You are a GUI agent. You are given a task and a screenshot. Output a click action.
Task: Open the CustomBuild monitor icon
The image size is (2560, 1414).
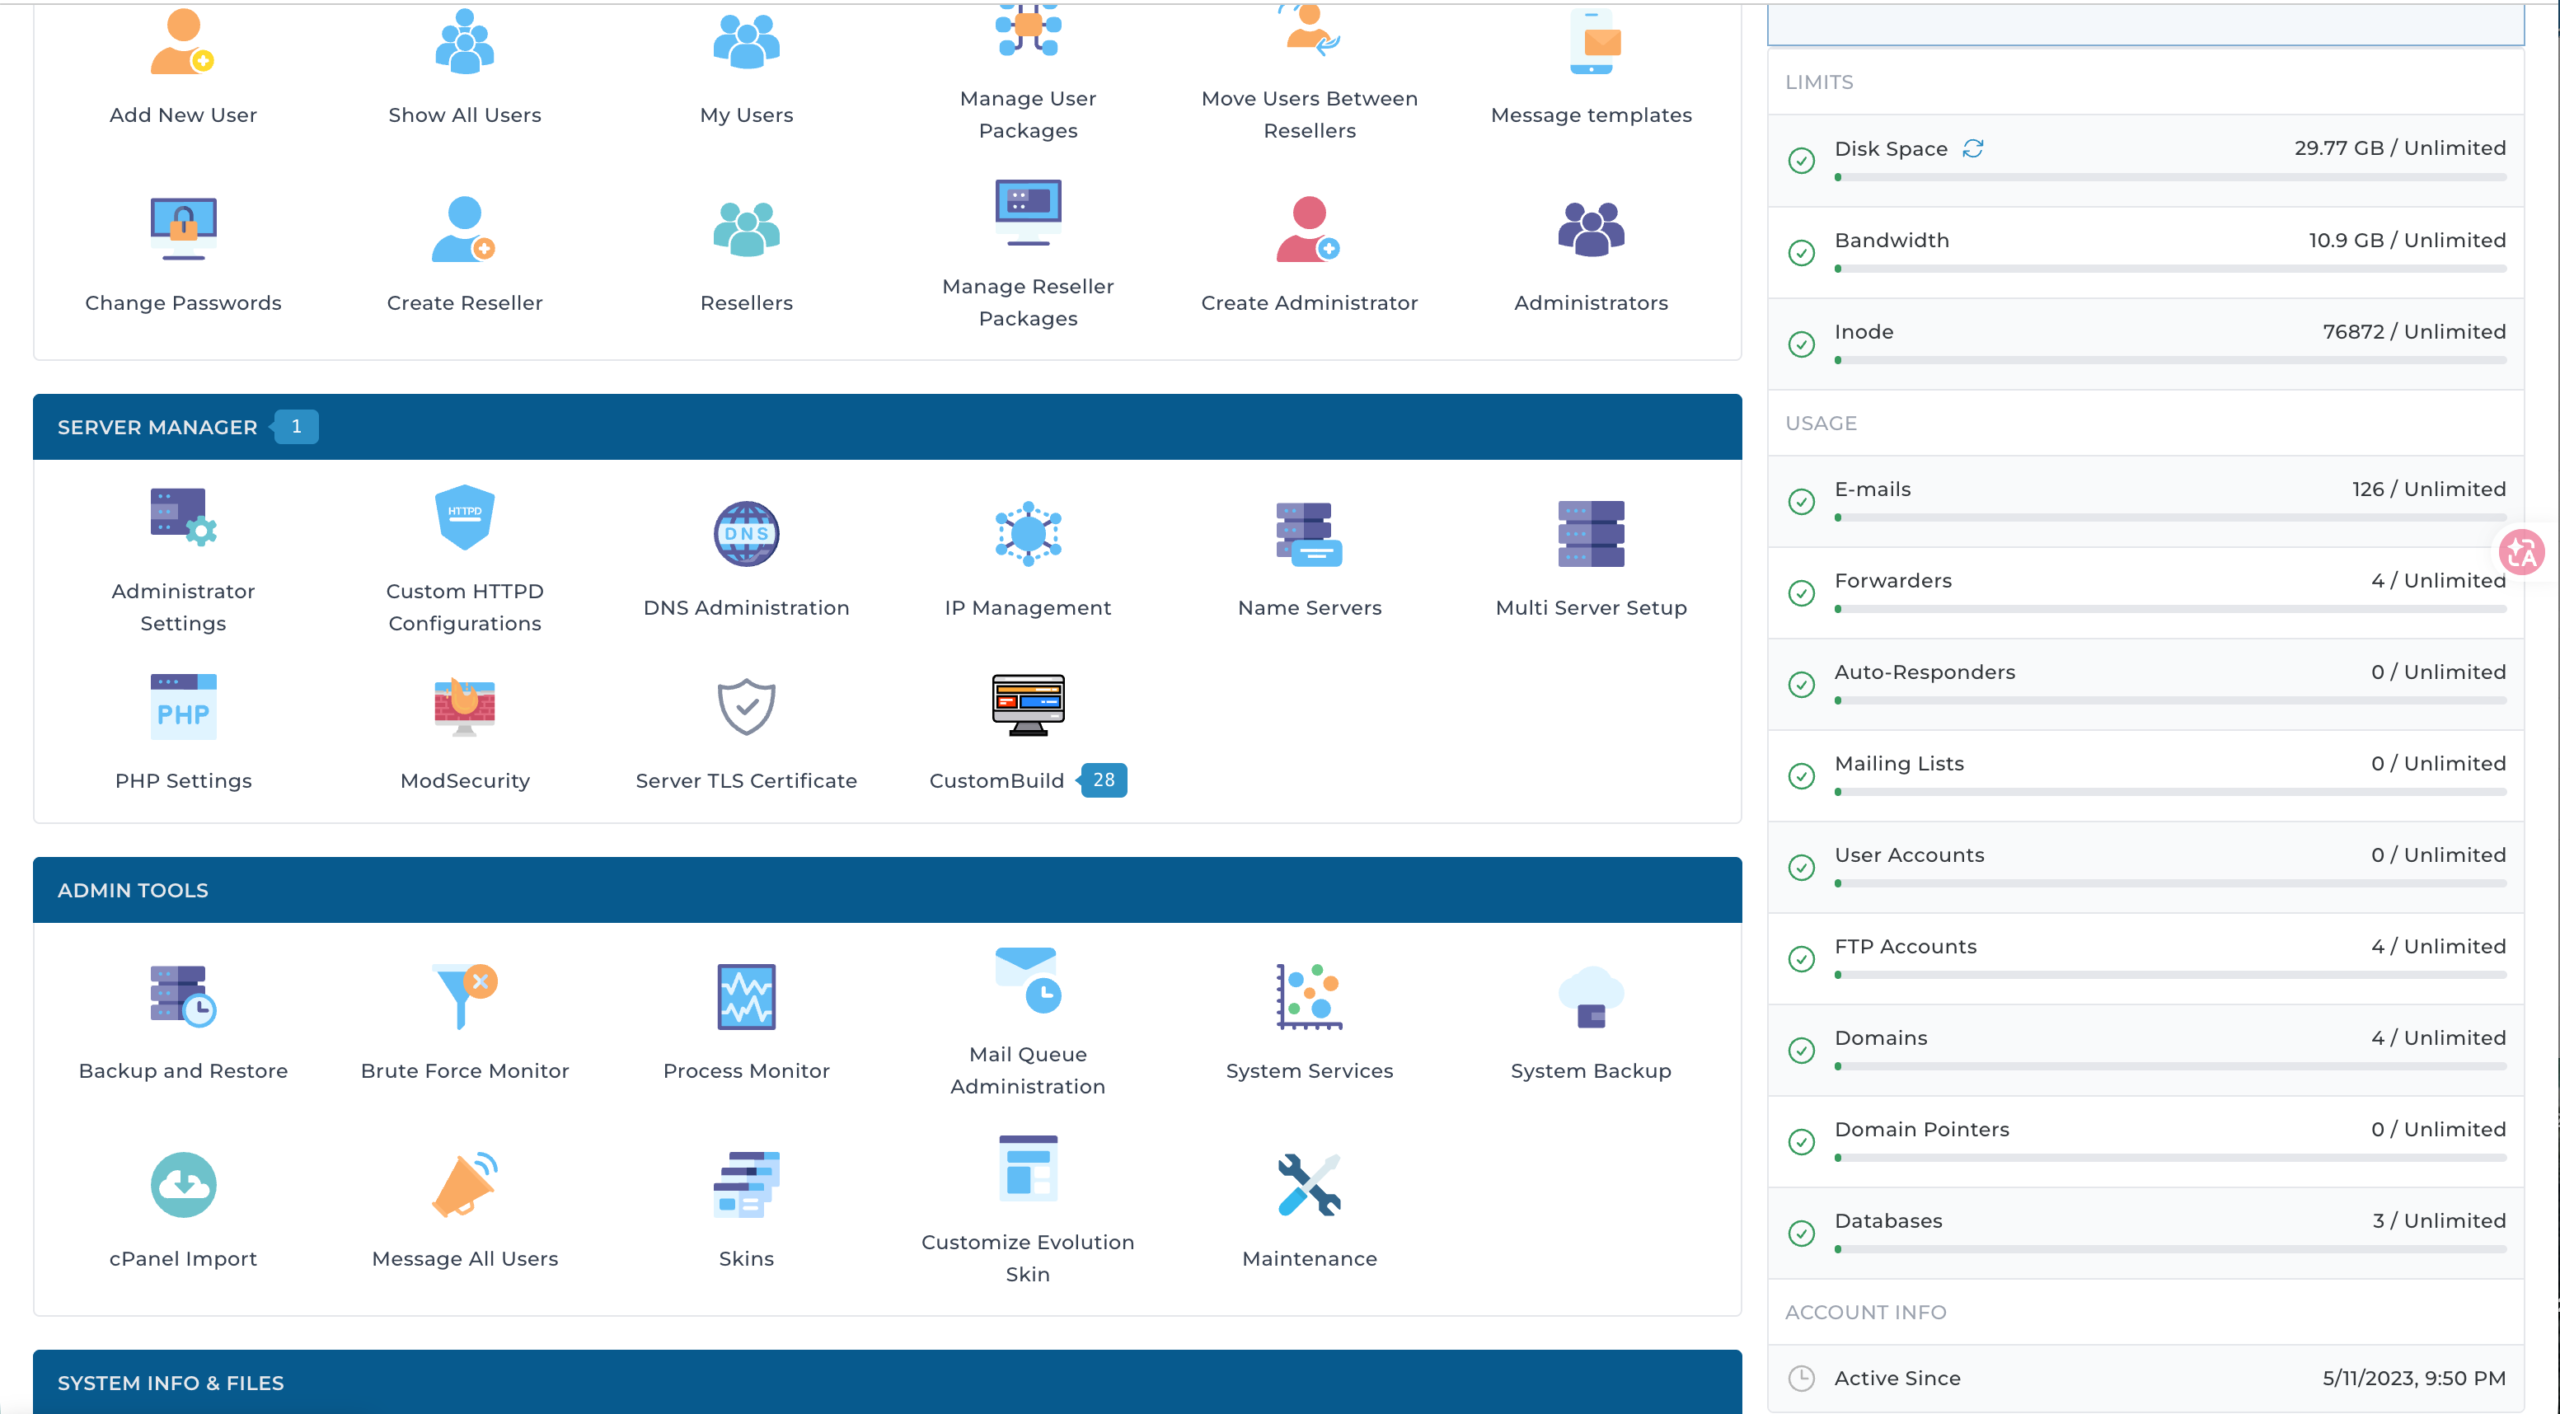pos(1028,705)
